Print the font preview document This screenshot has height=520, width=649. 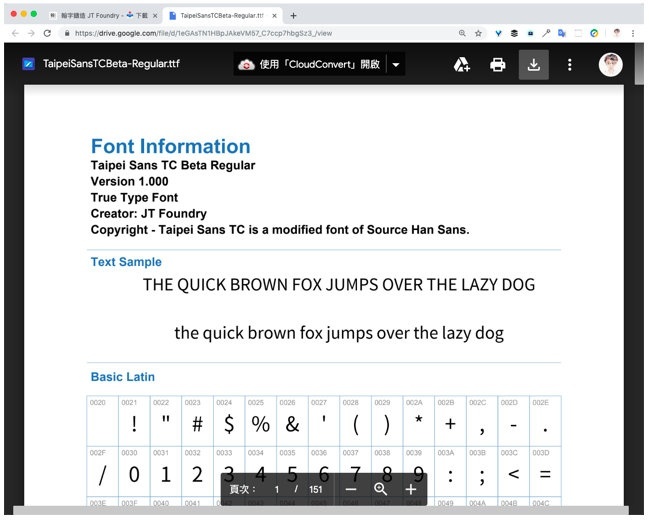click(498, 65)
